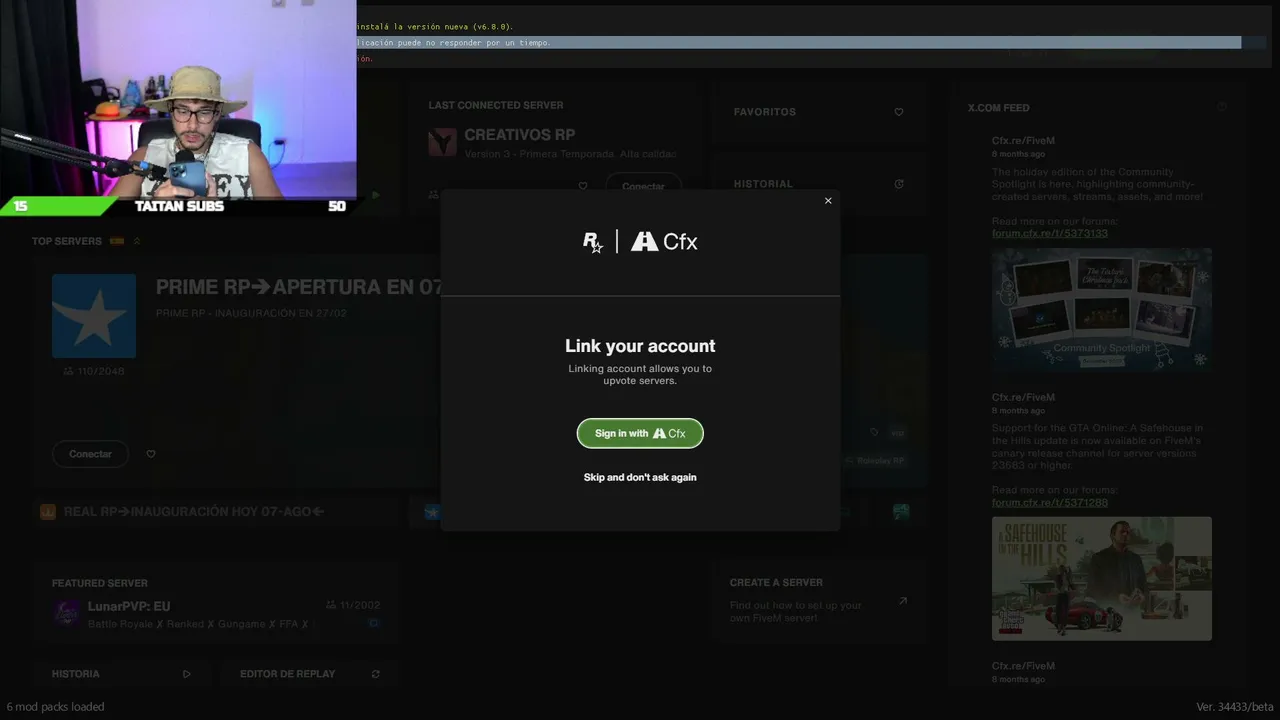Click the 'versión nueva (v6.8.0)' log line
The height and width of the screenshot is (720, 1280).
(435, 27)
